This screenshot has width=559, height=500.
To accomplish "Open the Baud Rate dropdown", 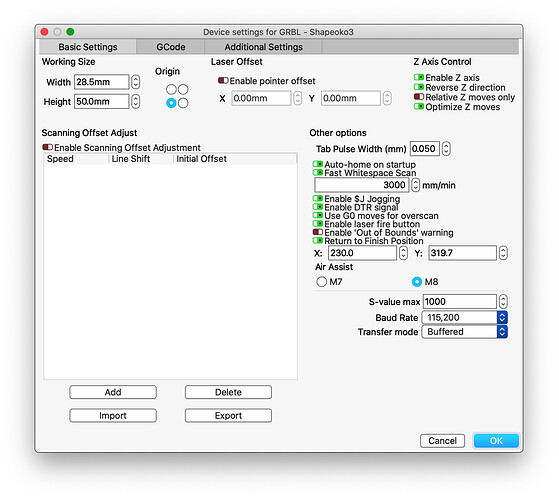I will tap(464, 317).
